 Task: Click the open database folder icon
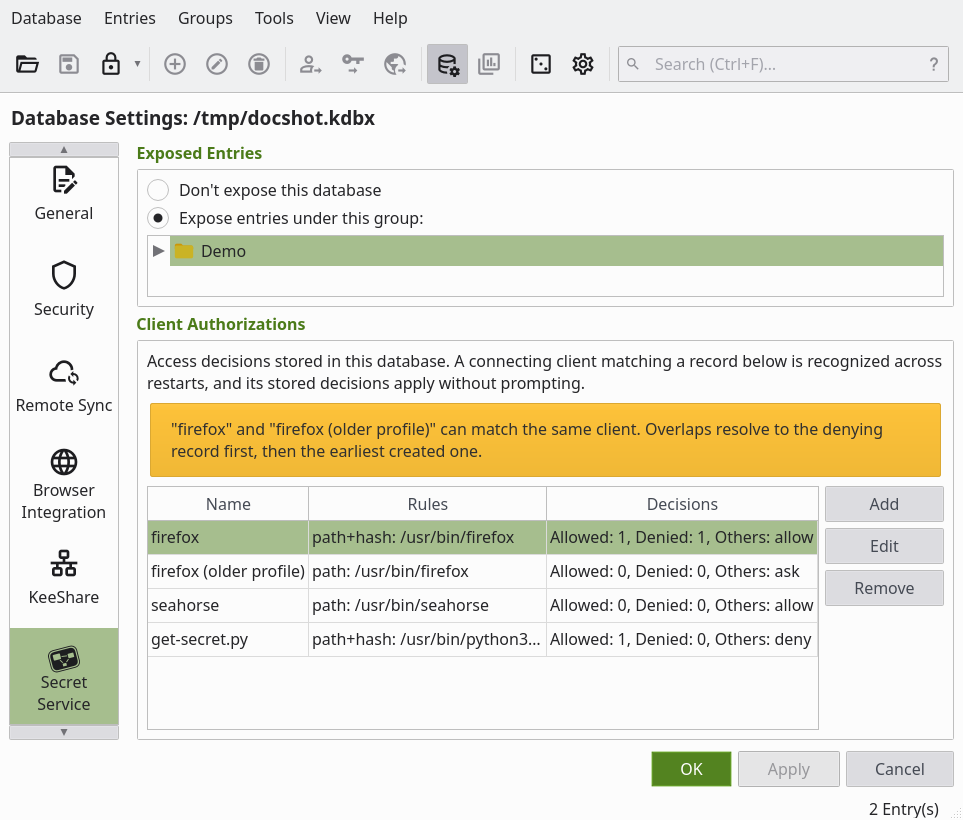click(27, 64)
